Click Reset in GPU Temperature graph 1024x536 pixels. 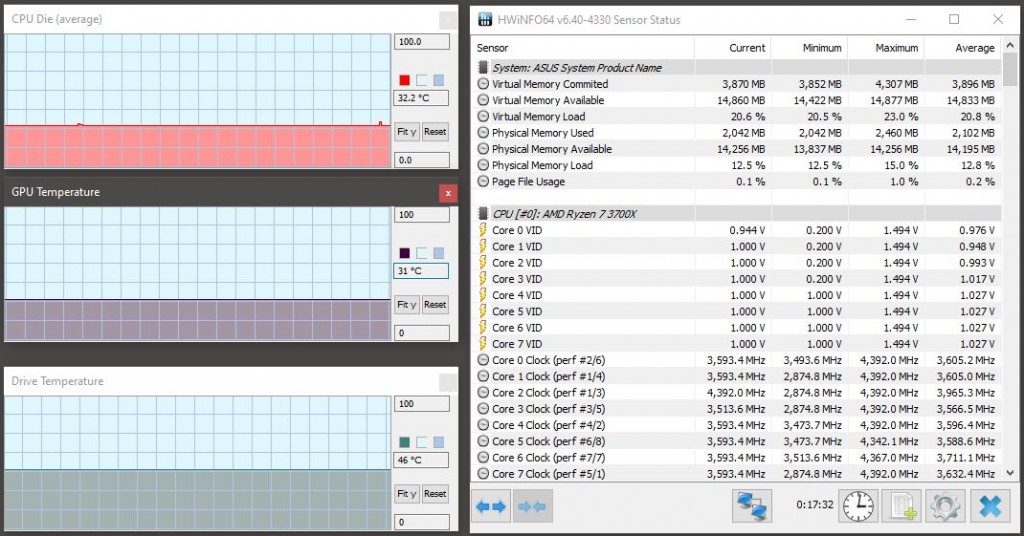435,305
